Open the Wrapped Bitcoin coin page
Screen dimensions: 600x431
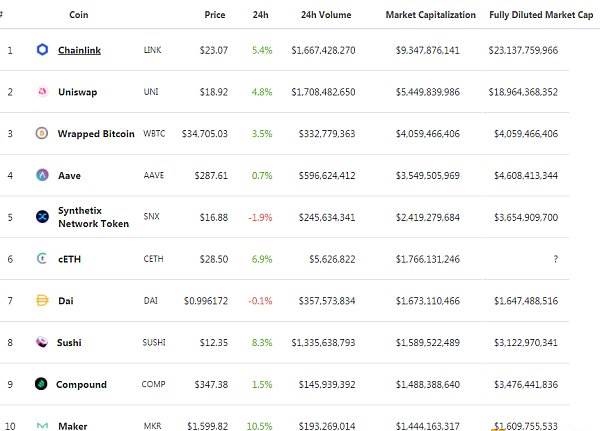point(96,134)
